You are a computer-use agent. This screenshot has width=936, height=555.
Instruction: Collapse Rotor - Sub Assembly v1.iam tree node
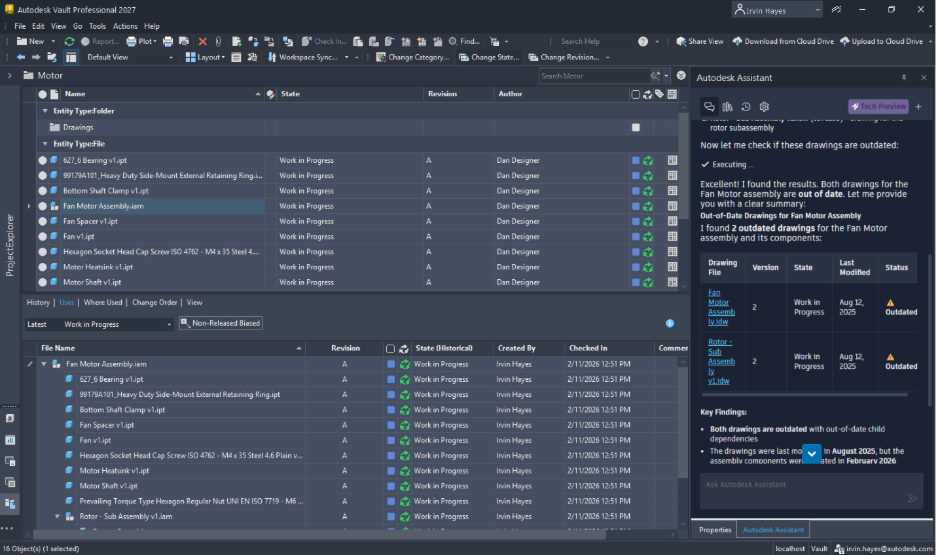[57, 517]
